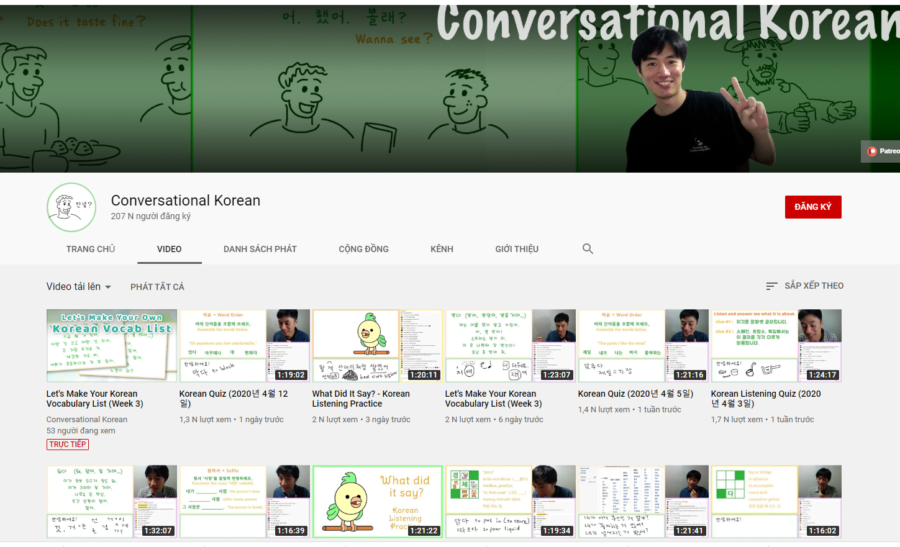Expand the Video tải lên dropdown
This screenshot has width=900, height=547.
pos(79,286)
